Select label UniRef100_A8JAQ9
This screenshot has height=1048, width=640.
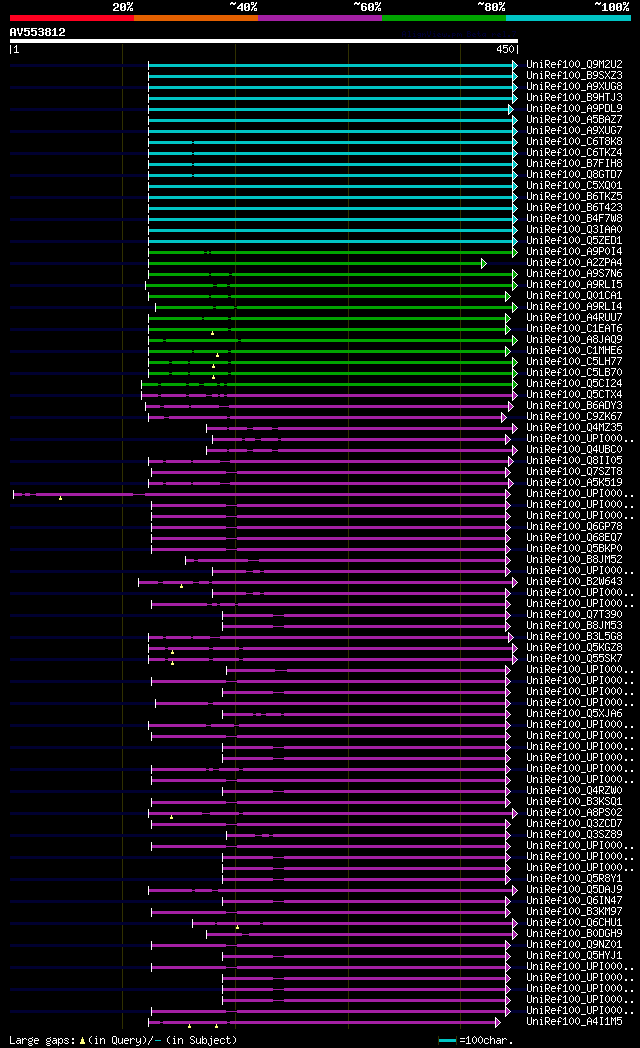pos(574,340)
